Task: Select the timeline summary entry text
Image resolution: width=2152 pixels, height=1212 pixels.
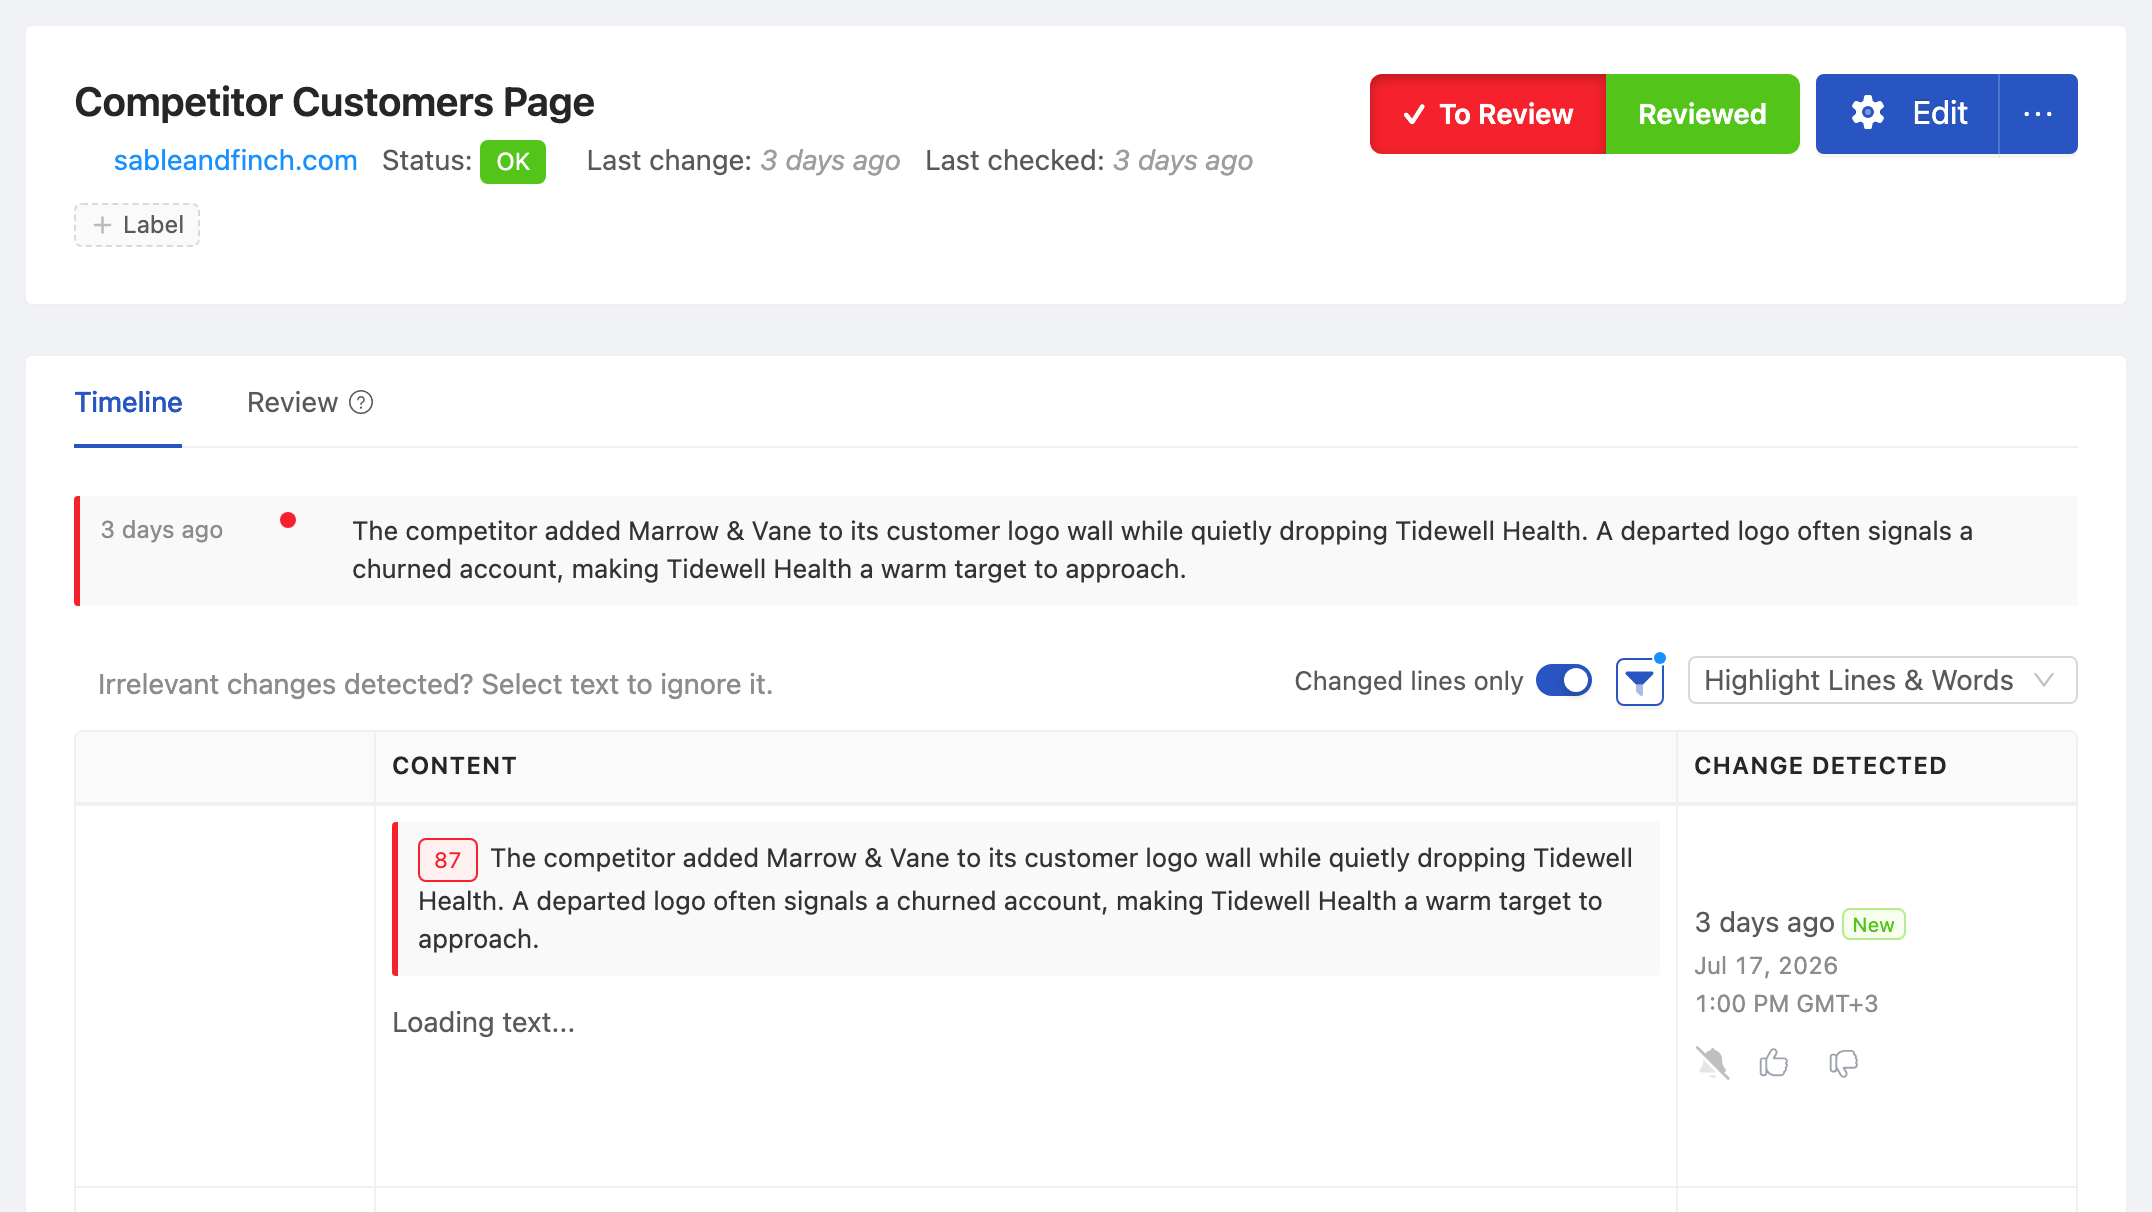Action: (1162, 550)
